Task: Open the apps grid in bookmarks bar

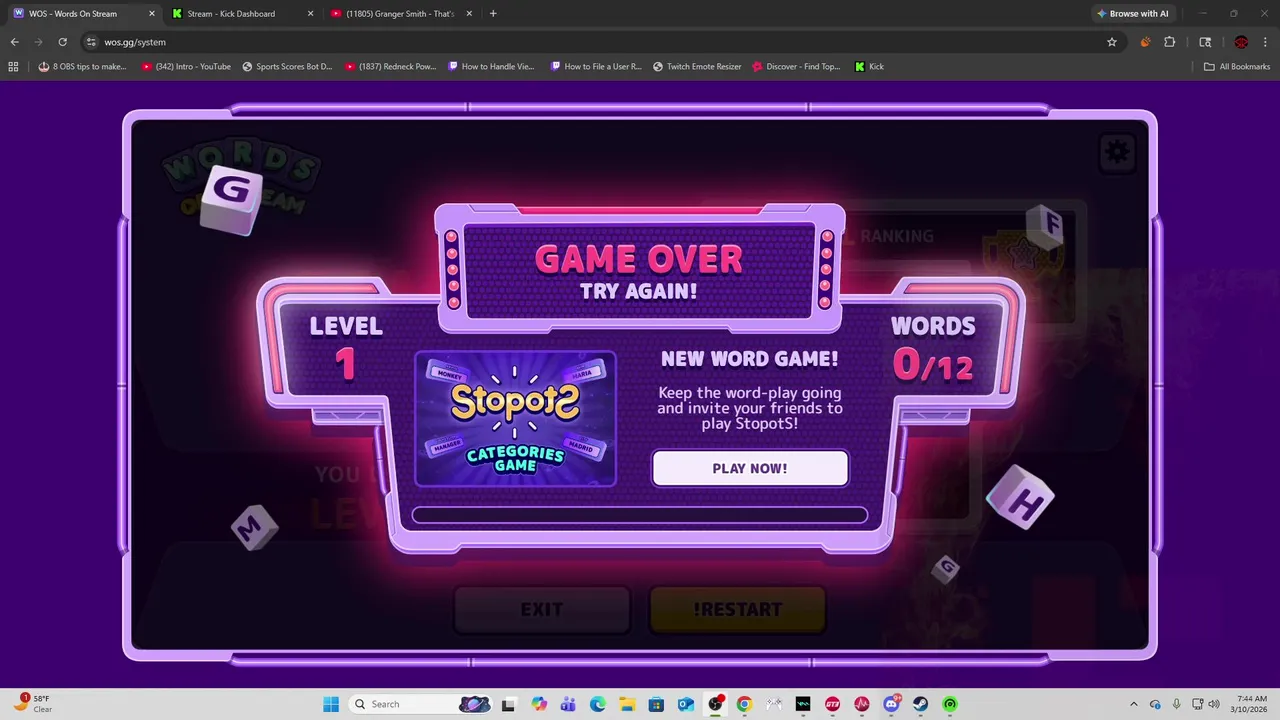Action: tap(13, 67)
